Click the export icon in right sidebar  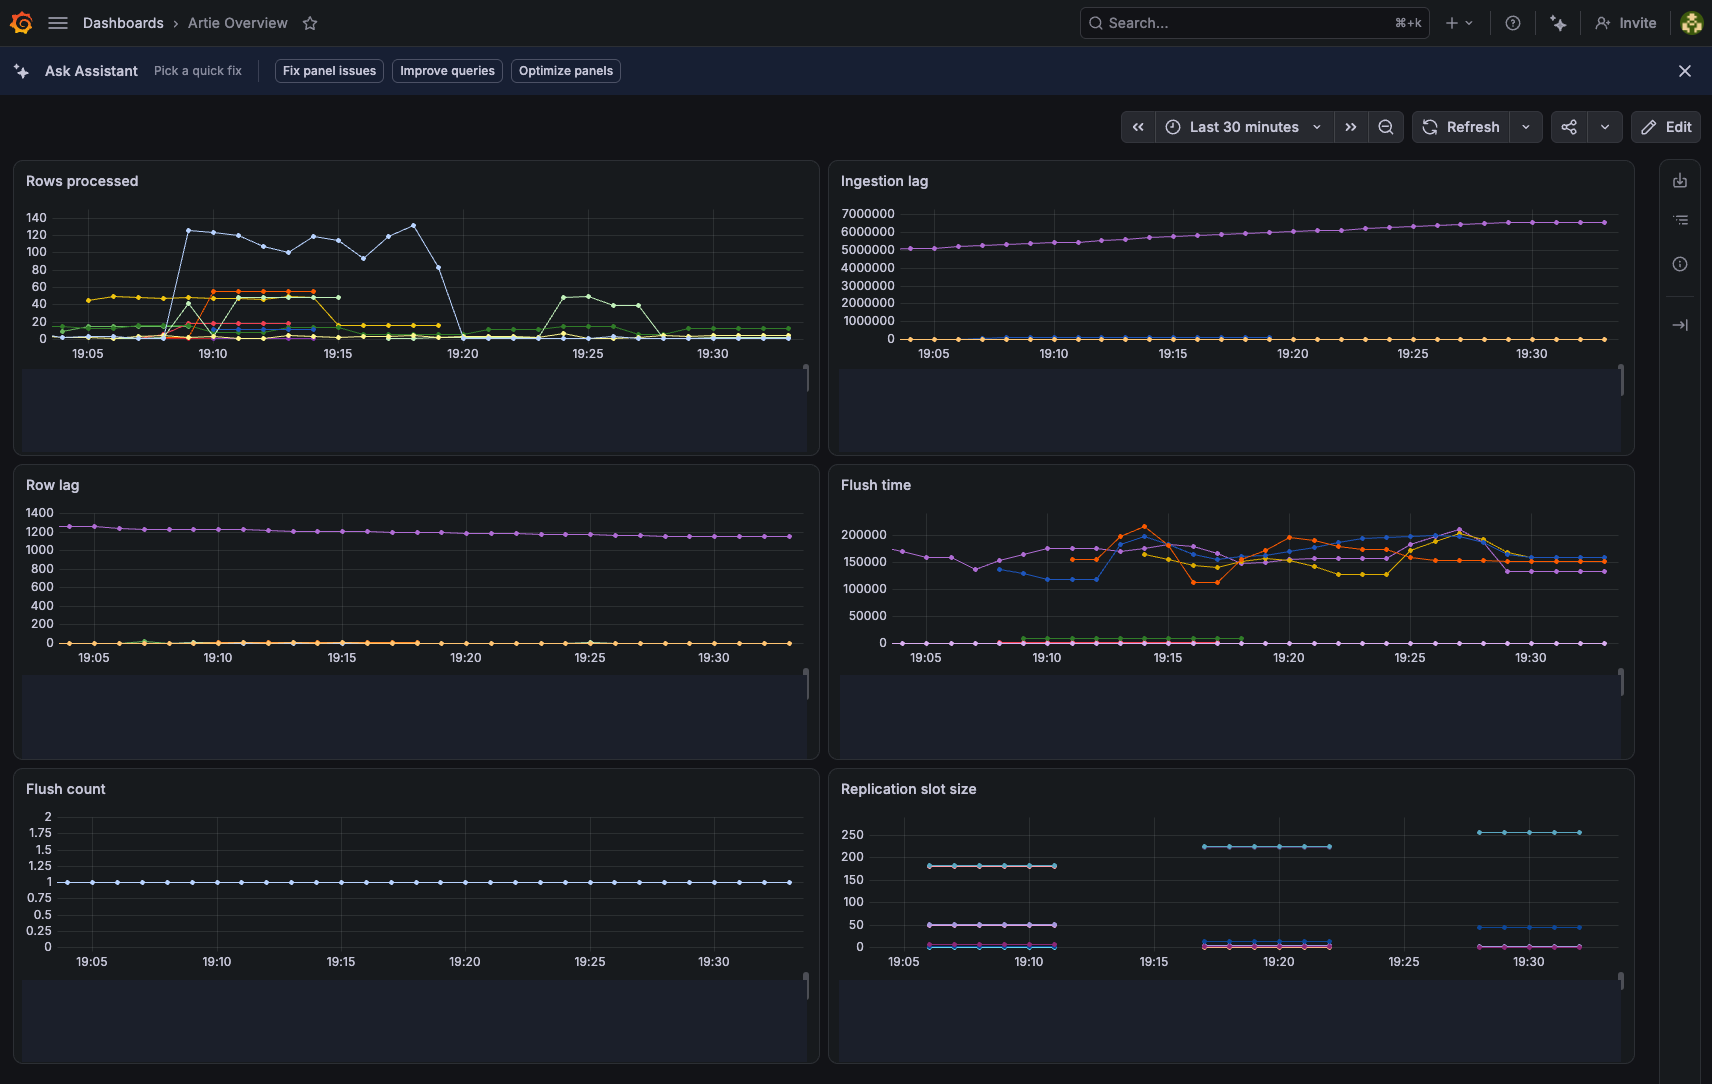(1680, 180)
